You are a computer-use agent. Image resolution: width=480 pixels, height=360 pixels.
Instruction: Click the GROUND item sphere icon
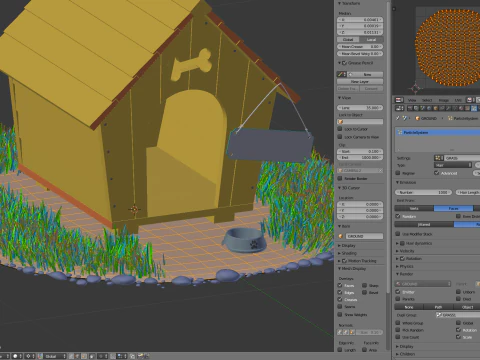click(340, 236)
